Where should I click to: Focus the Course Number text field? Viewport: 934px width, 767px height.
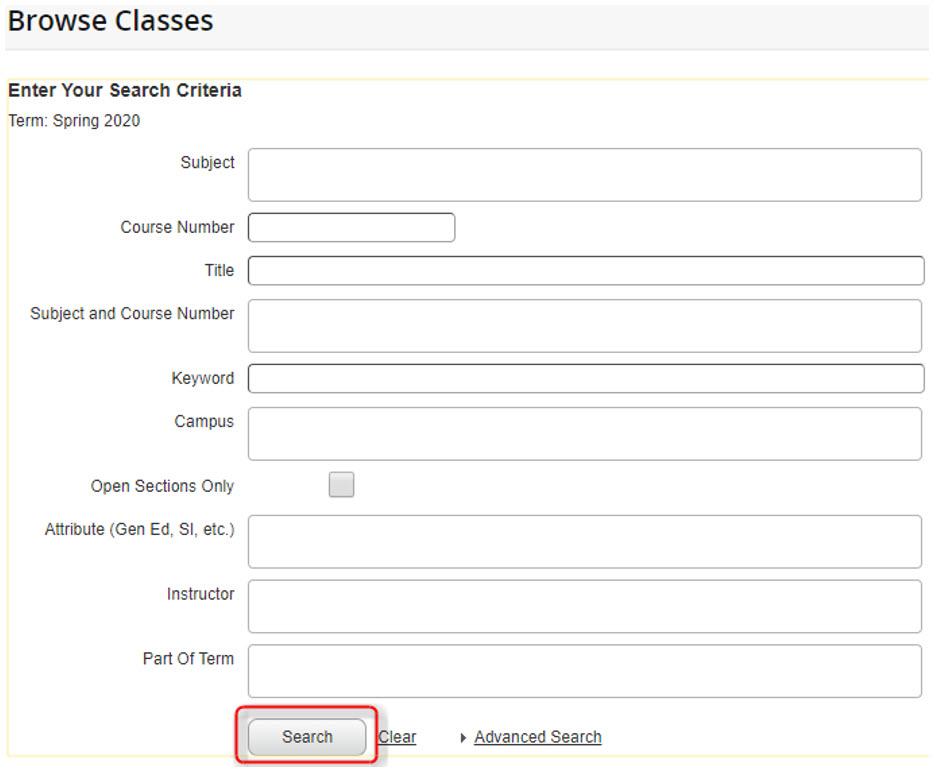351,228
